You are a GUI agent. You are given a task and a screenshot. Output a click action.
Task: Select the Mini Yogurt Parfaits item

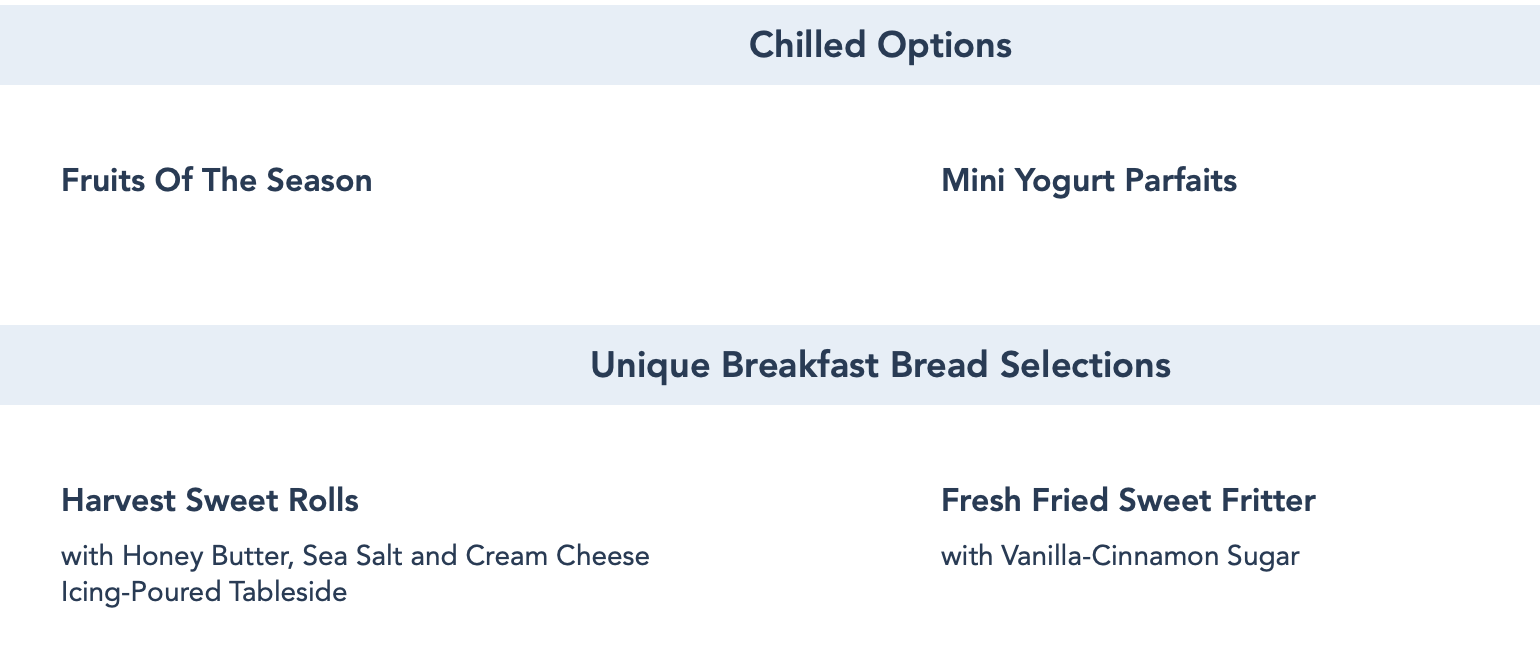1089,181
